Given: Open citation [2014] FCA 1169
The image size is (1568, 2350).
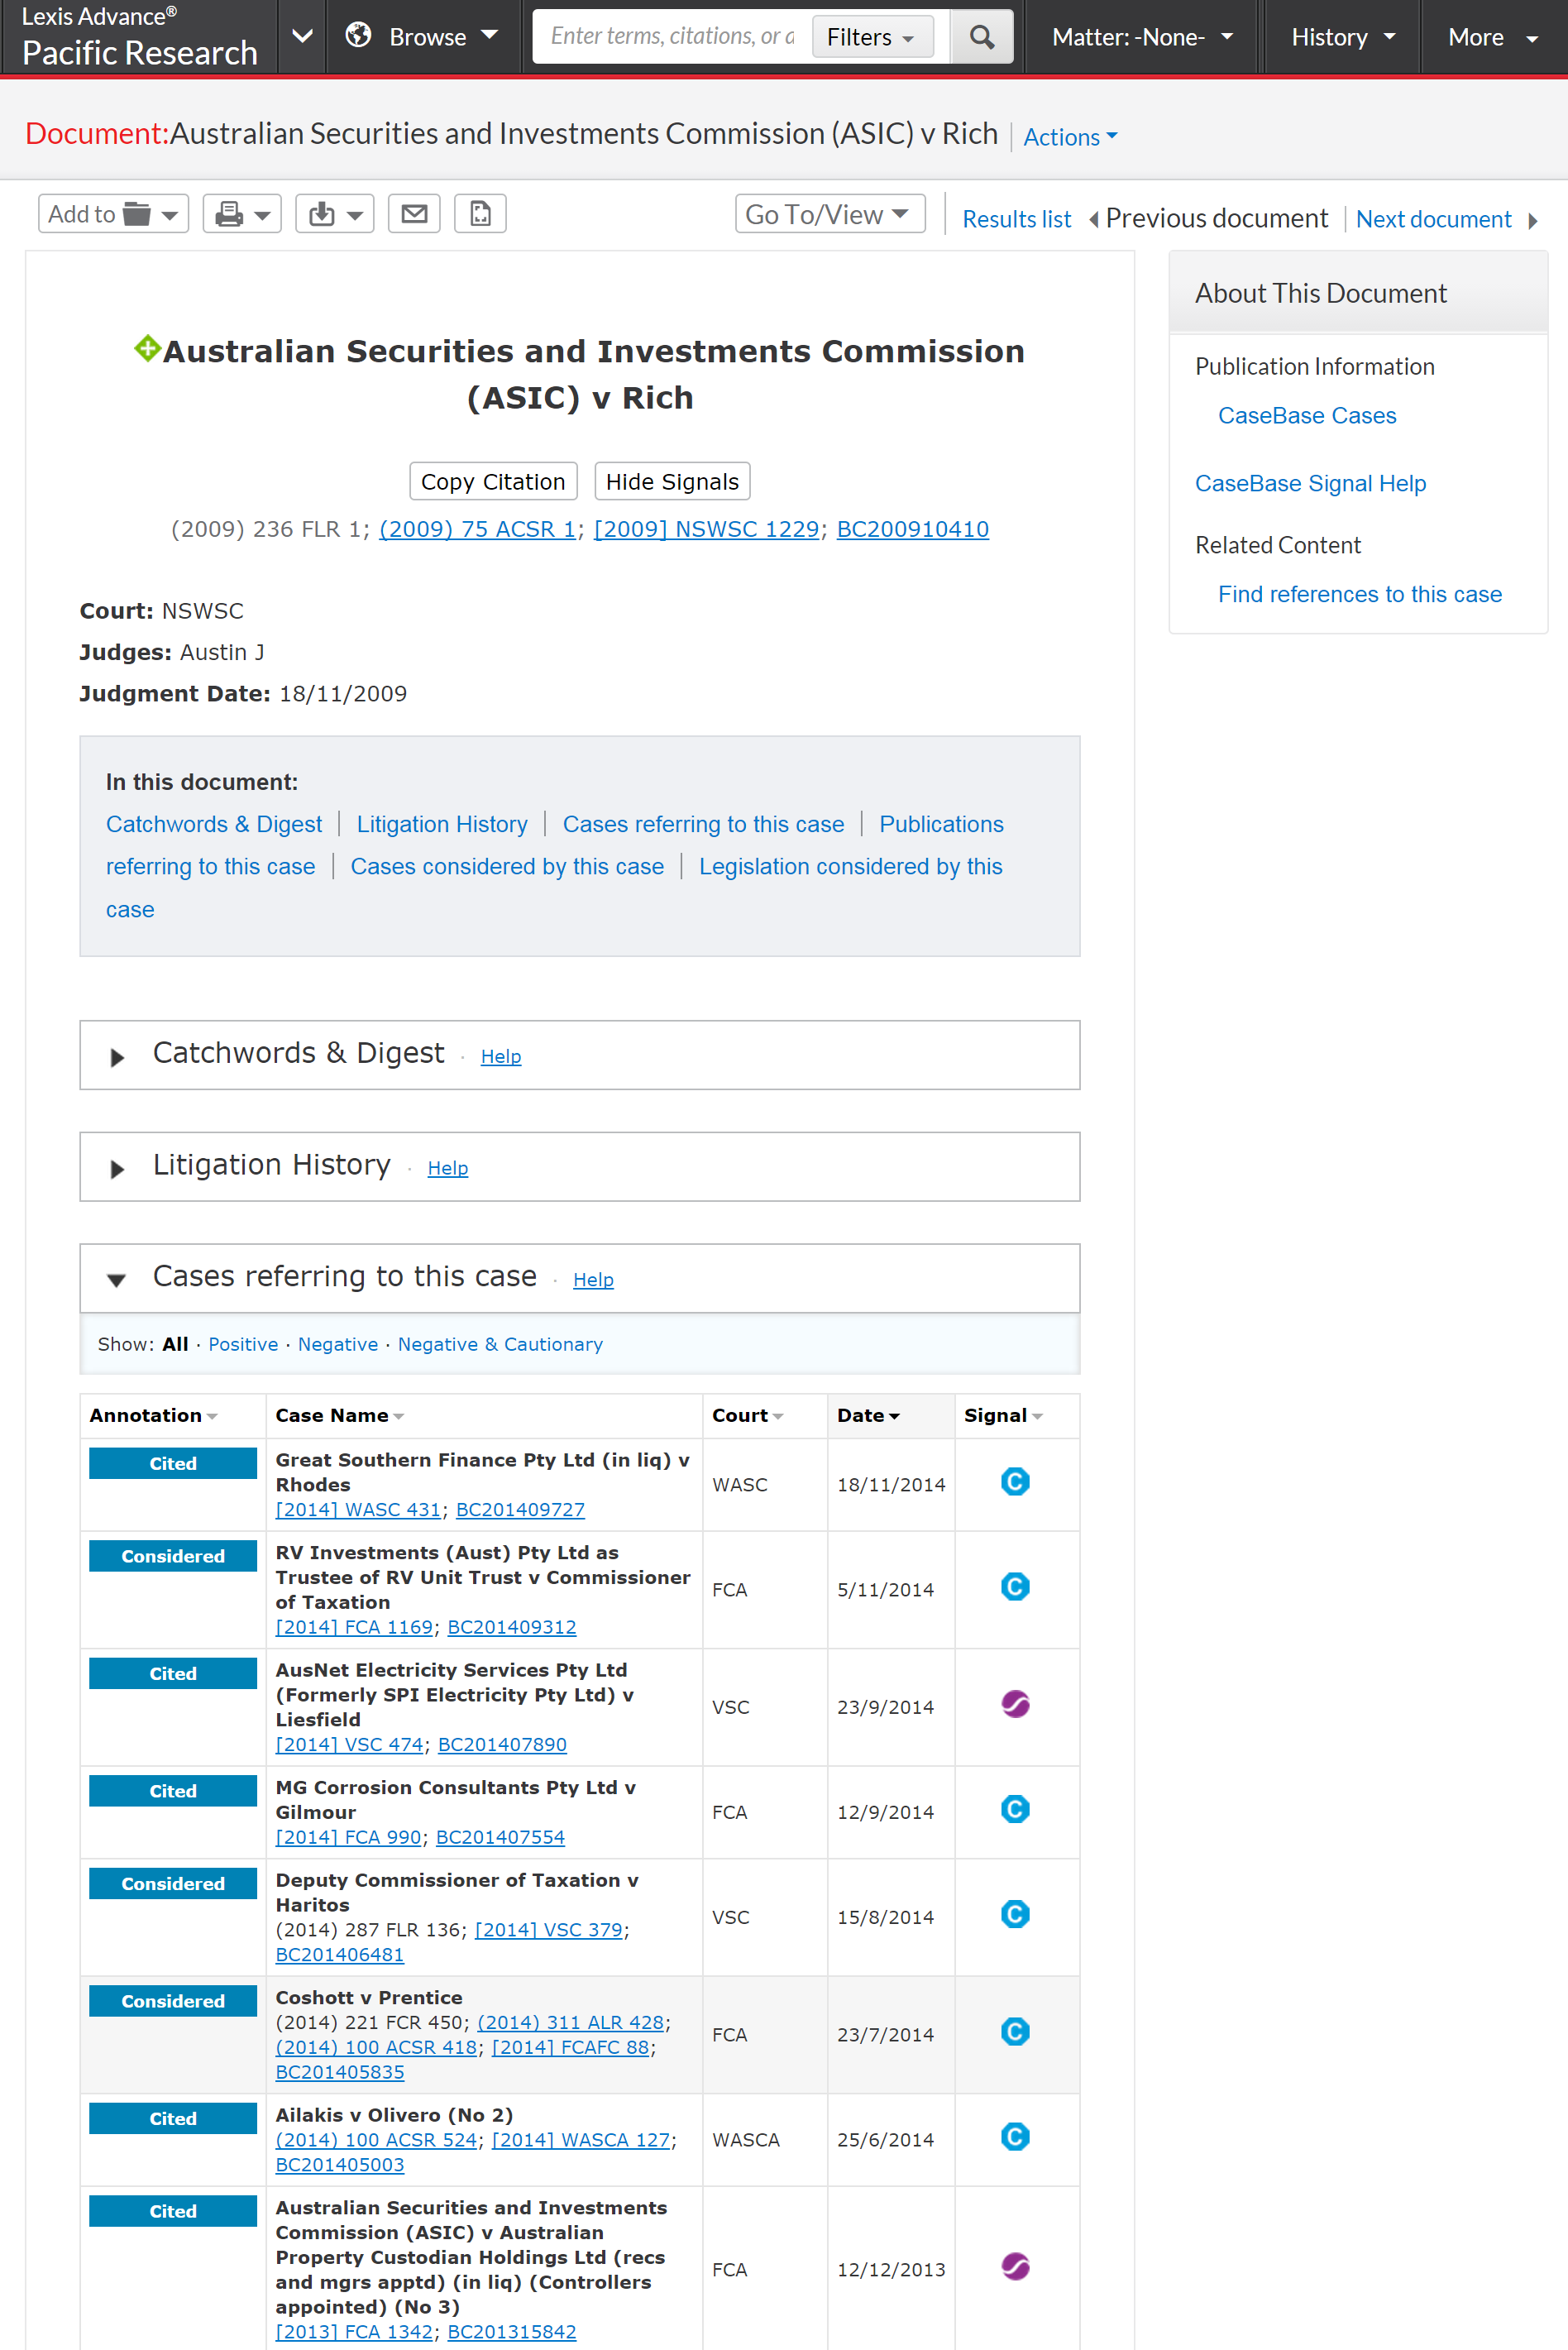Looking at the screenshot, I should (x=354, y=1626).
